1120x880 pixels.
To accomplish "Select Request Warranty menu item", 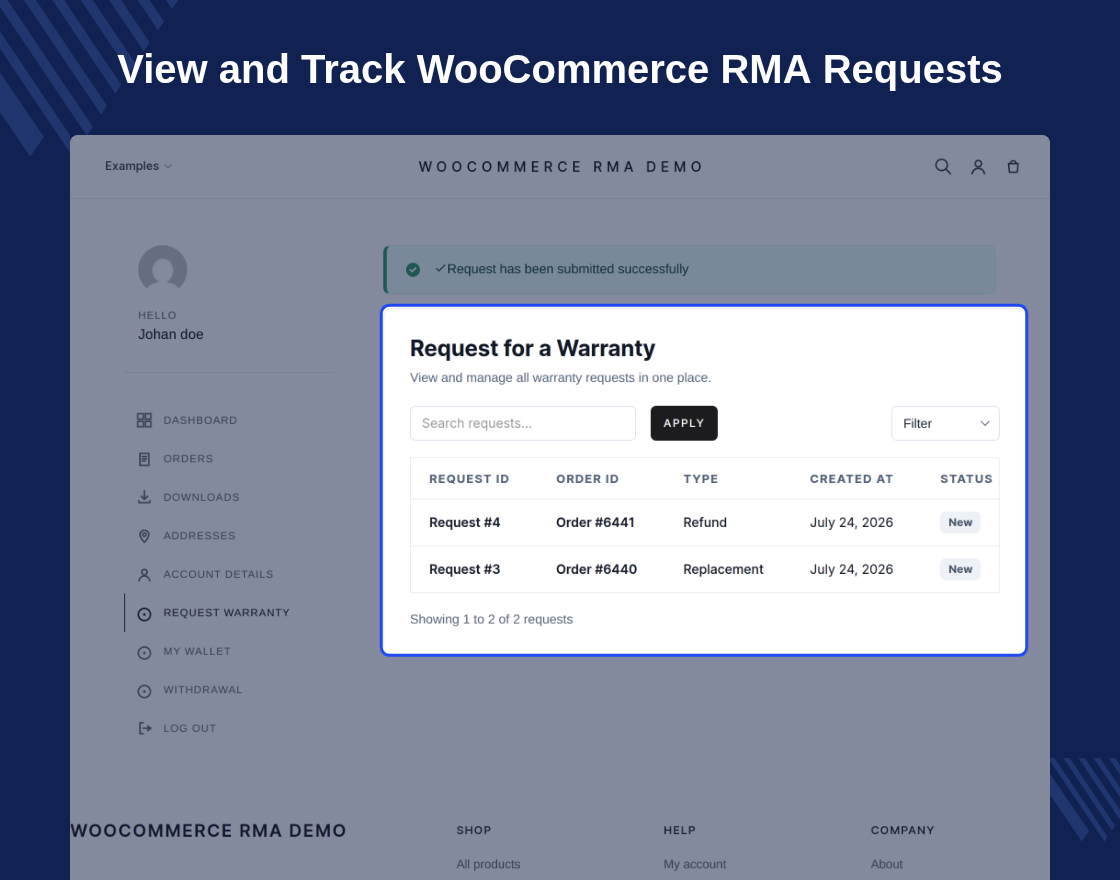I will pyautogui.click(x=226, y=613).
